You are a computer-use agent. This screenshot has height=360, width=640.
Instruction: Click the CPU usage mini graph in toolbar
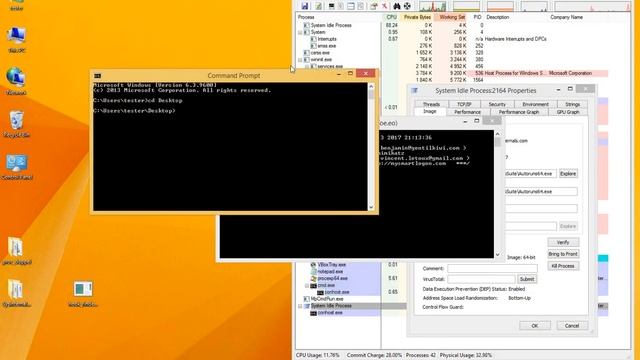pos(433,6)
